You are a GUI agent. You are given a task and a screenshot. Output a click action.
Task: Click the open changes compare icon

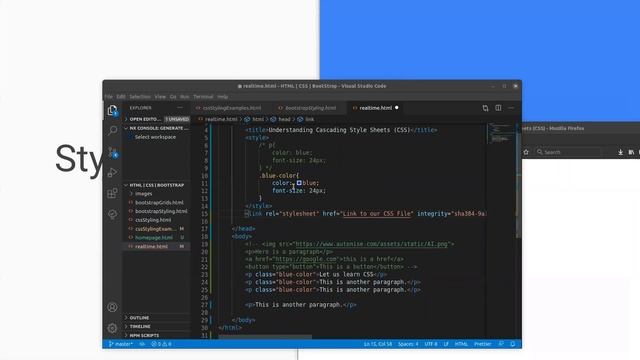pyautogui.click(x=485, y=108)
